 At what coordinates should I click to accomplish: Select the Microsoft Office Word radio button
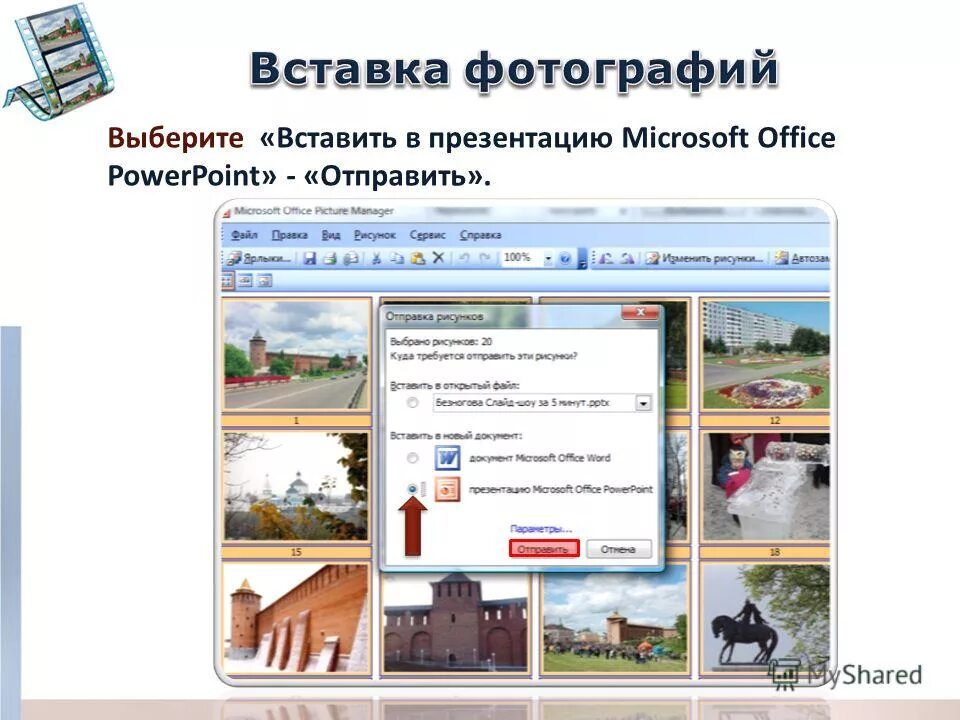[413, 458]
